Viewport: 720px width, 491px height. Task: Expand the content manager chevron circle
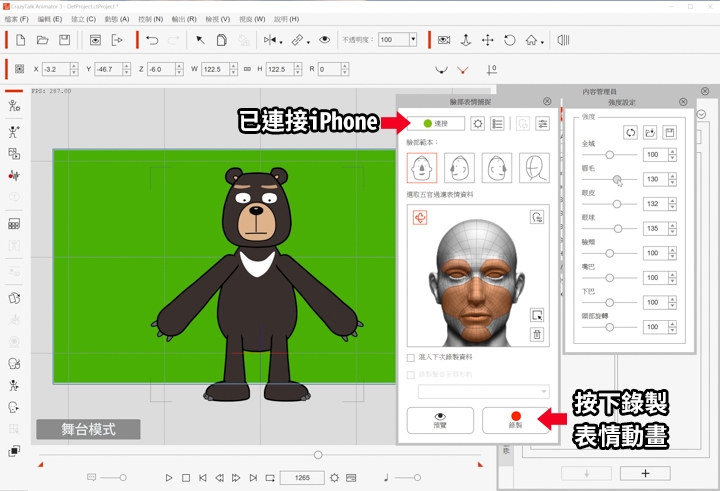click(x=701, y=114)
